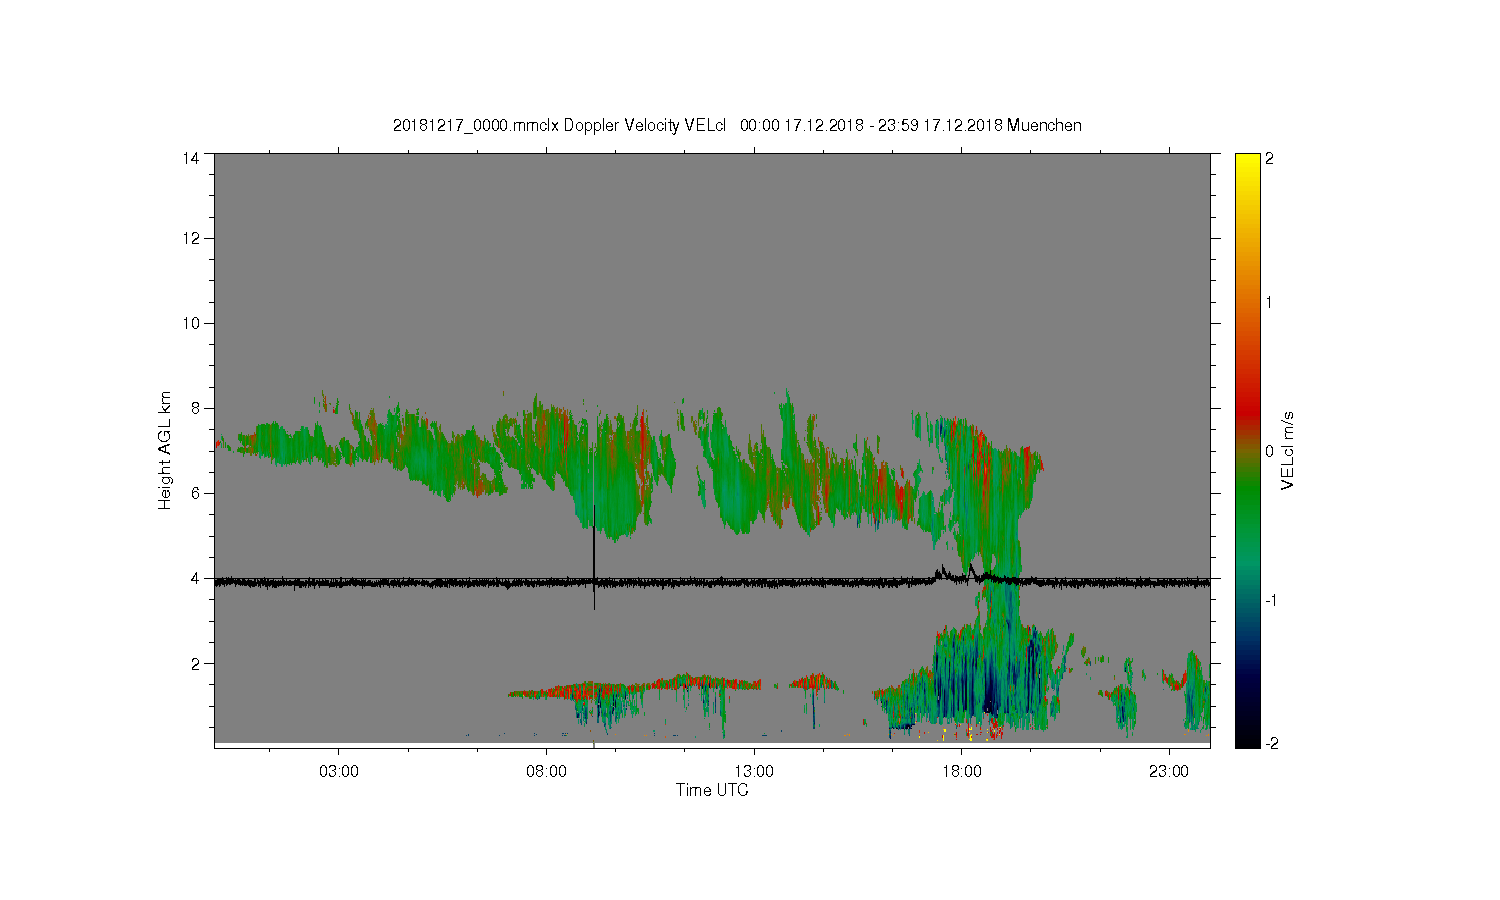Click the 23:00 time axis label

coord(1169,772)
